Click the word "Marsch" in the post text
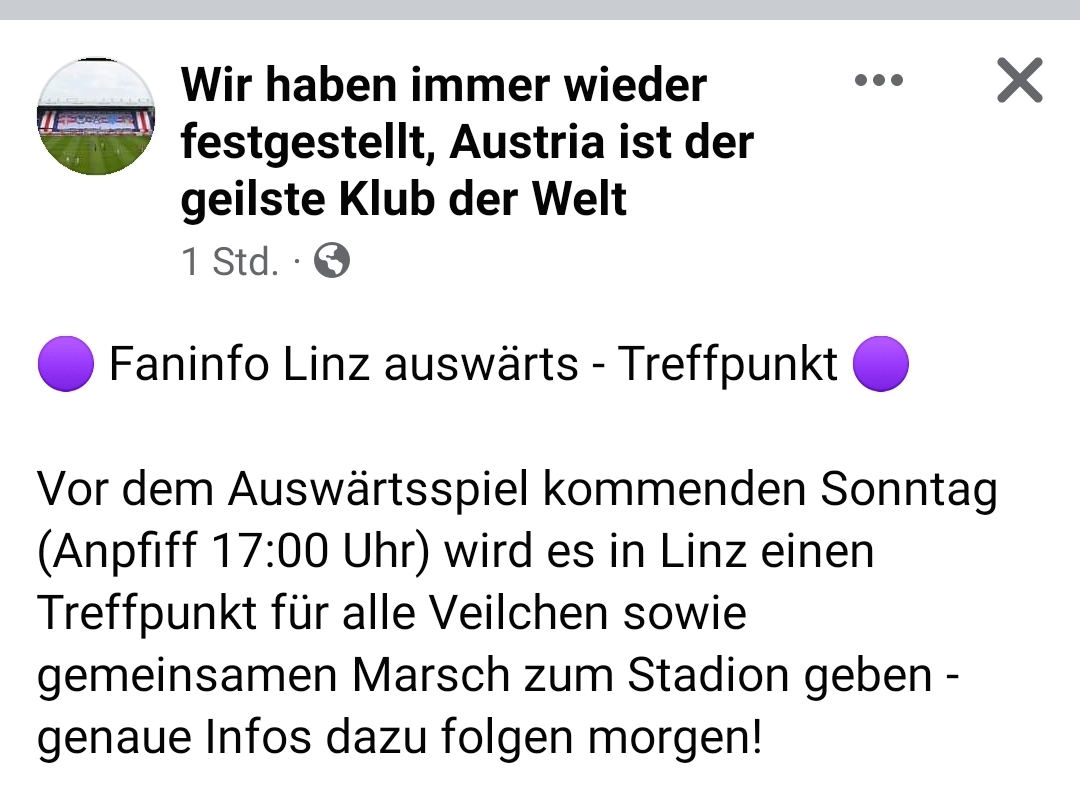This screenshot has width=1080, height=790. (x=430, y=675)
